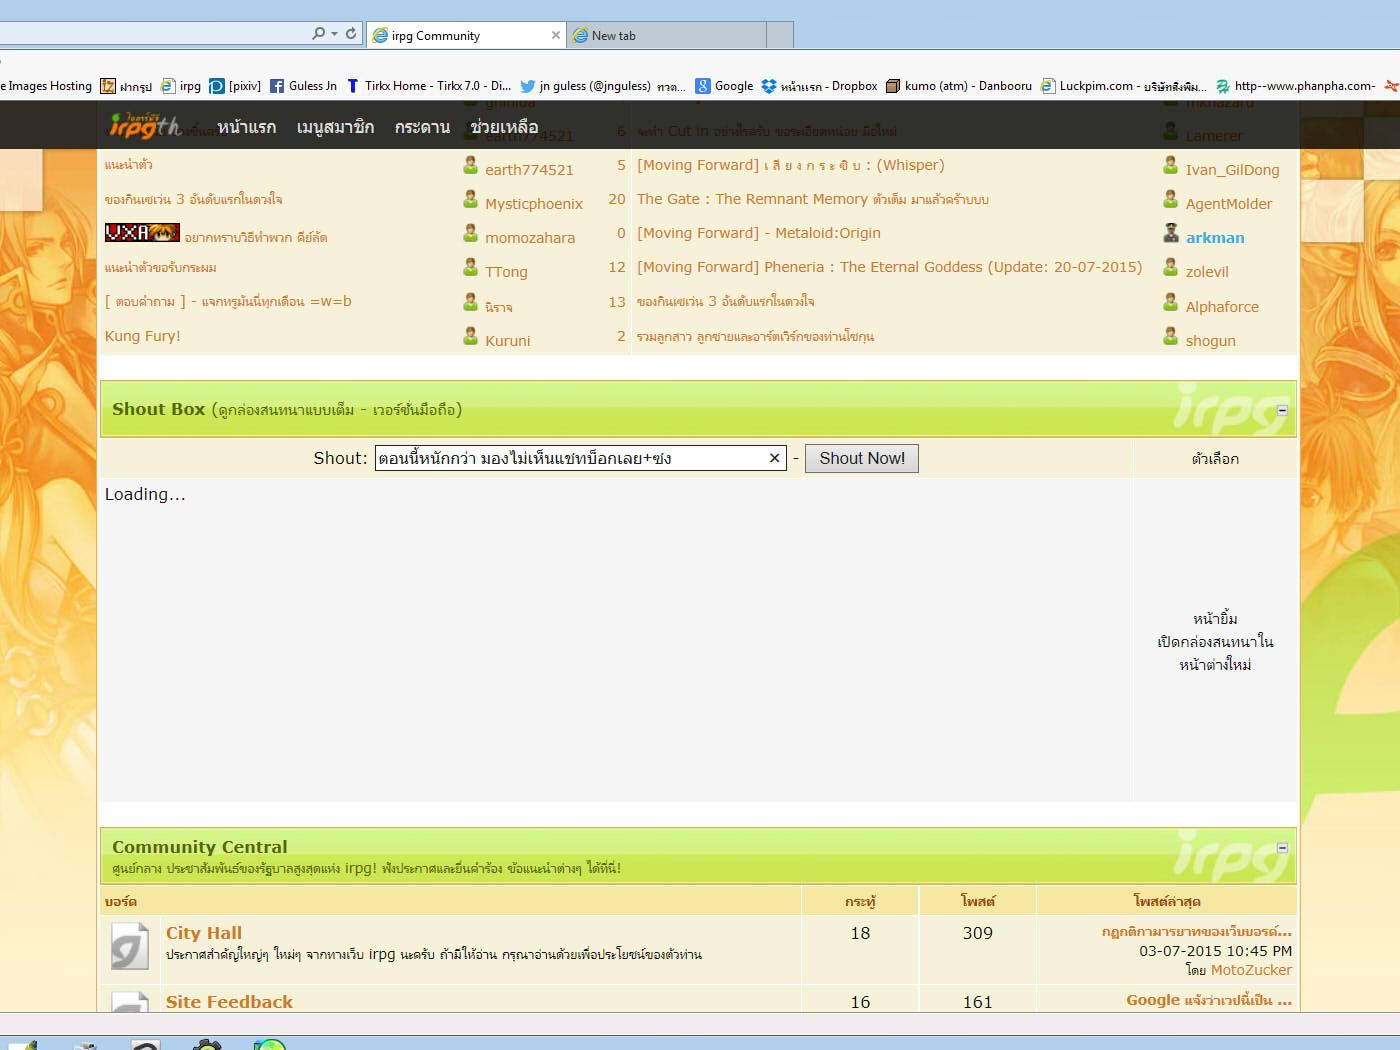Screen dimensions: 1400x1050
Task: Click the 309 post count for City Hall
Action: [978, 933]
